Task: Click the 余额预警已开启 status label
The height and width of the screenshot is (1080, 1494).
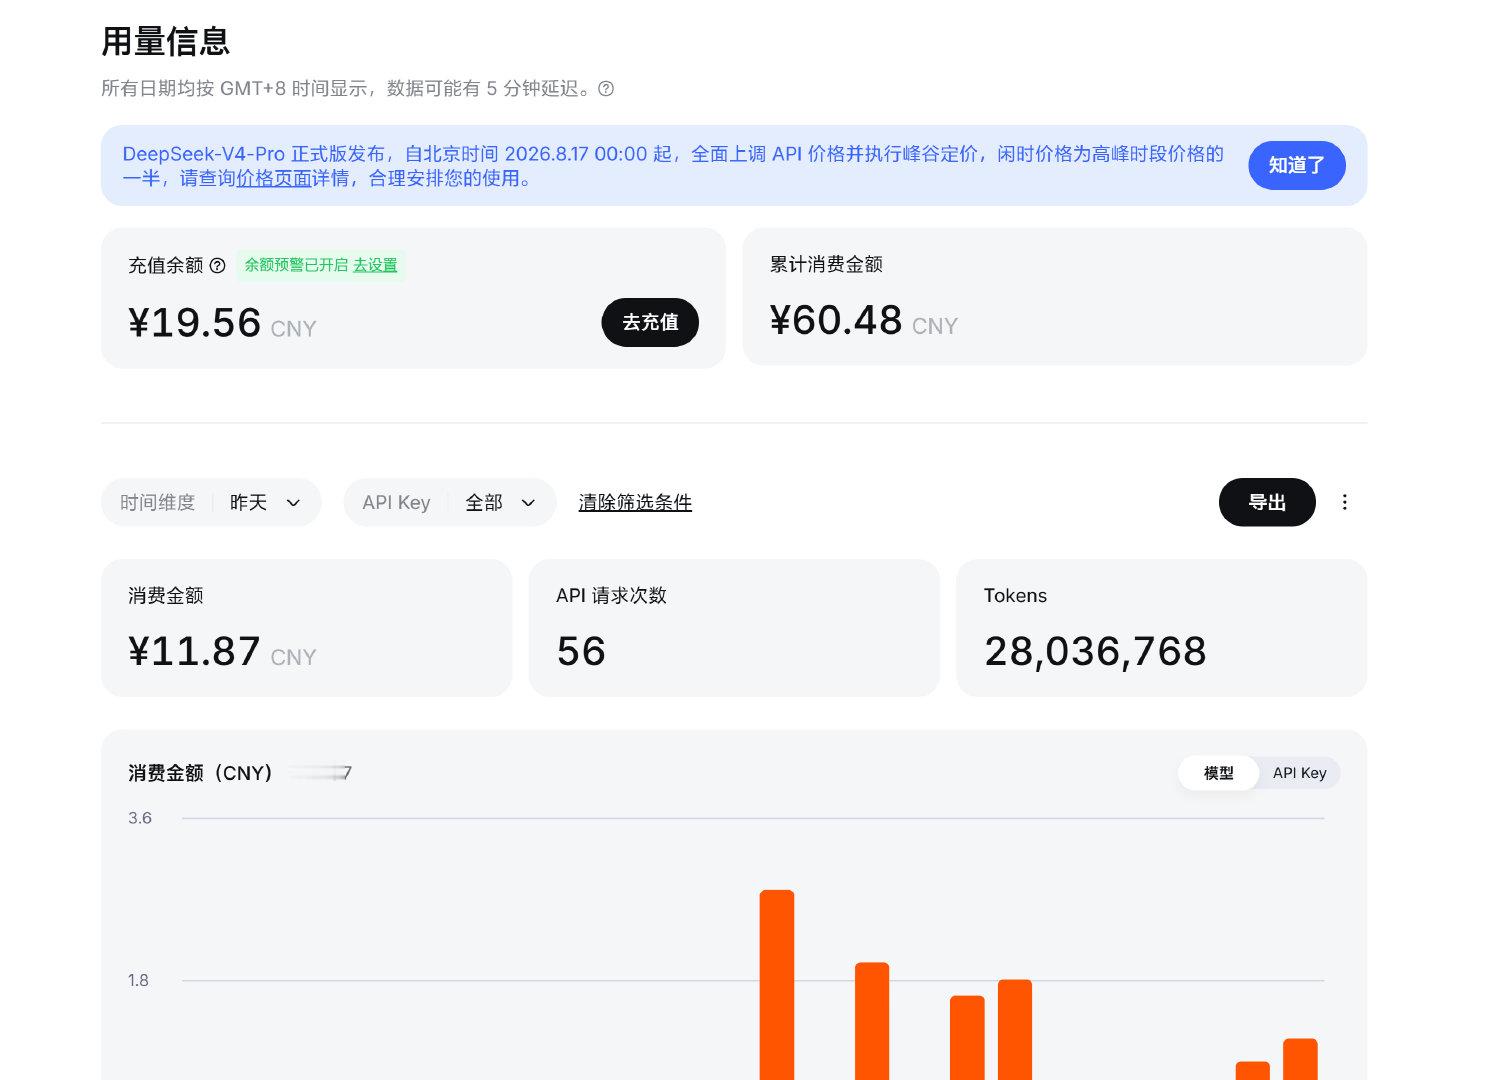Action: click(296, 265)
